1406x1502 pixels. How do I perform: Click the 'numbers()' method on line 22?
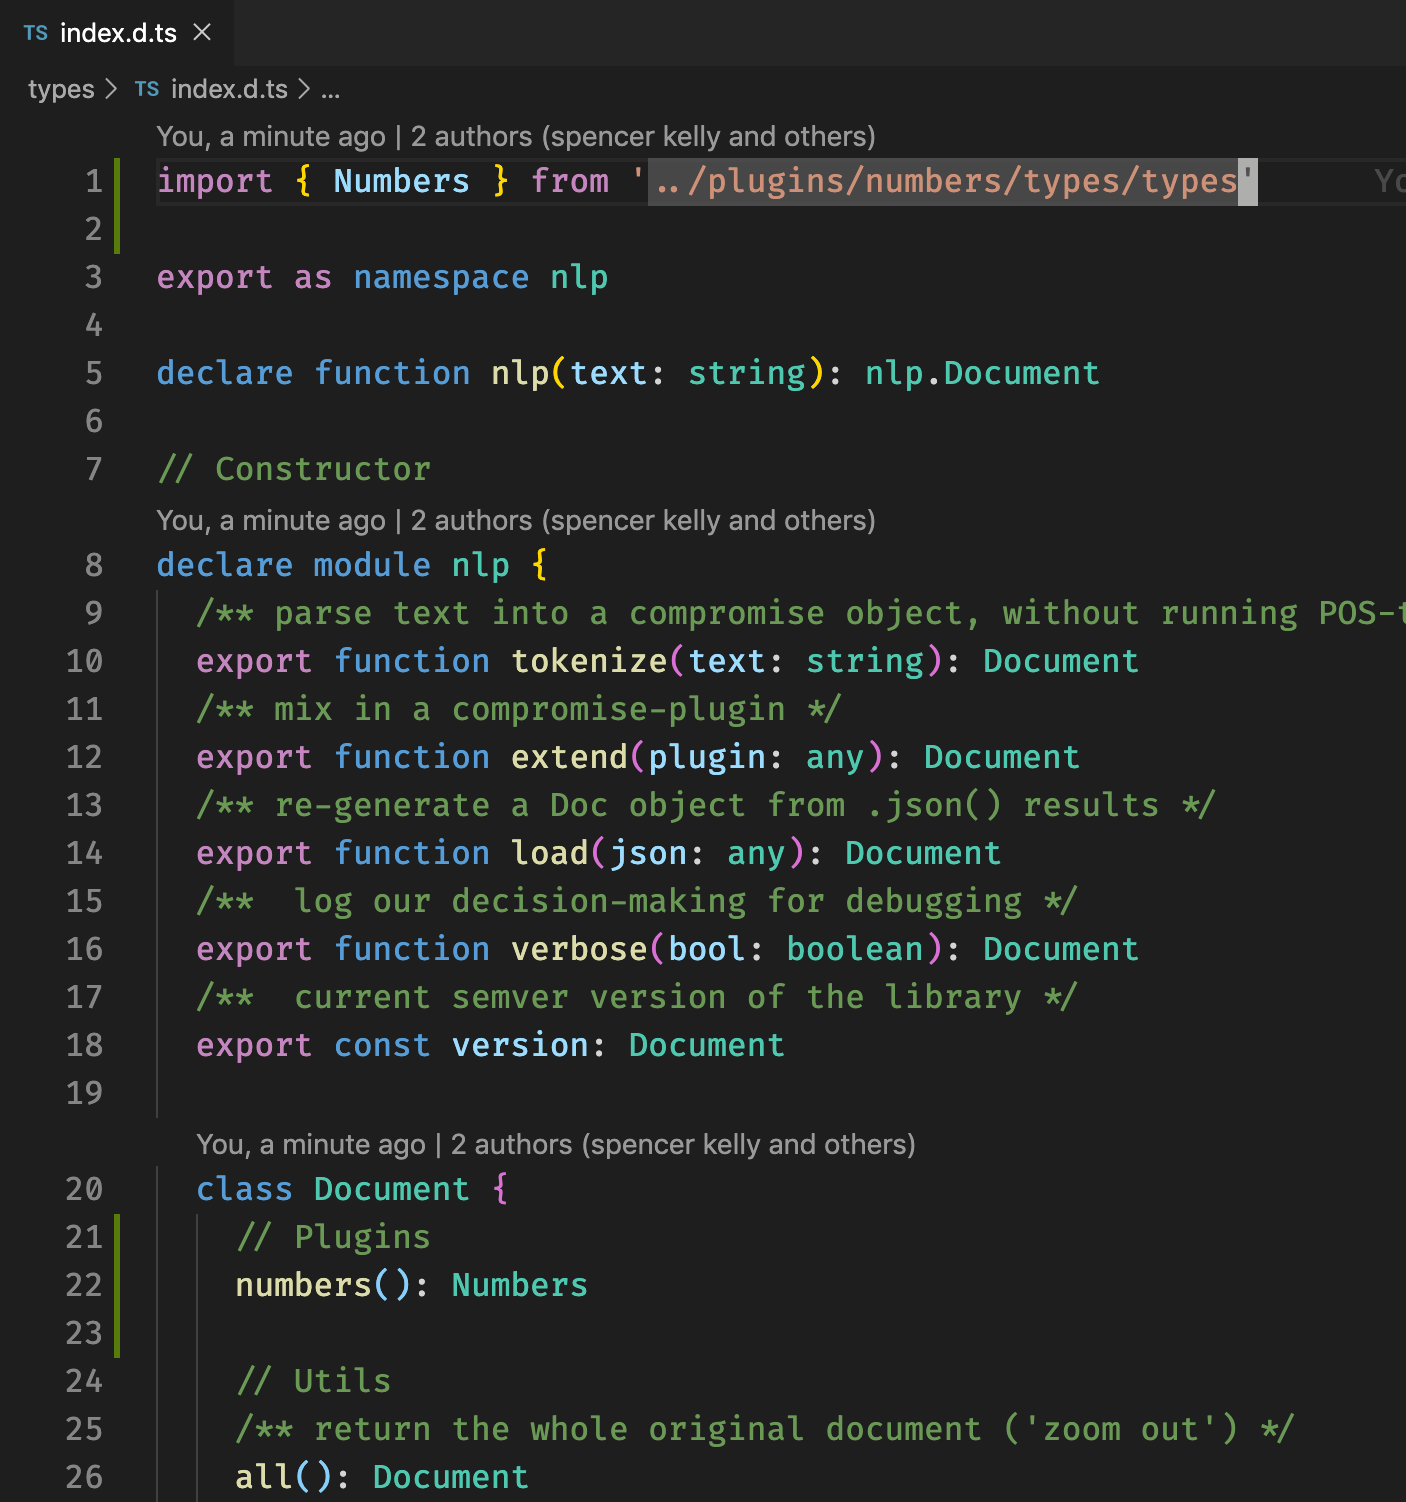pyautogui.click(x=323, y=1285)
